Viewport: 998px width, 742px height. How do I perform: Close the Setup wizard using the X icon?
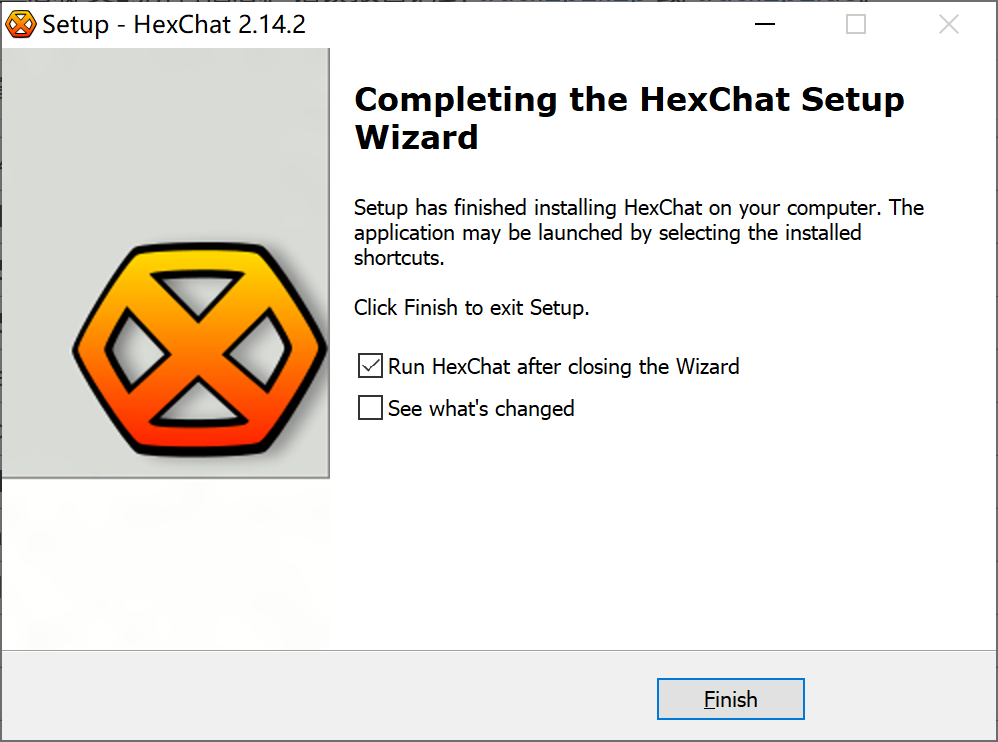coord(948,24)
